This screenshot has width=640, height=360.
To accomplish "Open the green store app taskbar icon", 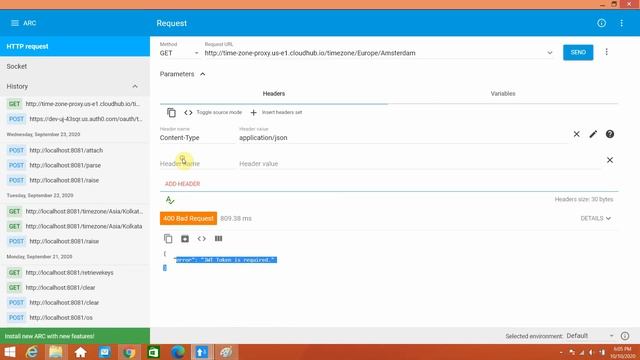I will point(153,352).
